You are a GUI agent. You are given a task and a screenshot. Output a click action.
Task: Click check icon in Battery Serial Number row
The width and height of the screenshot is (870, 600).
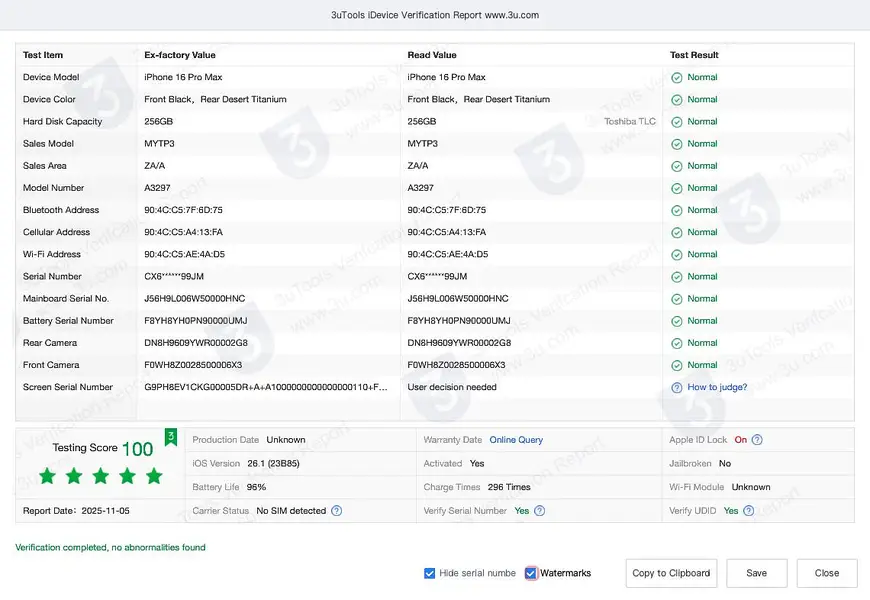click(677, 321)
